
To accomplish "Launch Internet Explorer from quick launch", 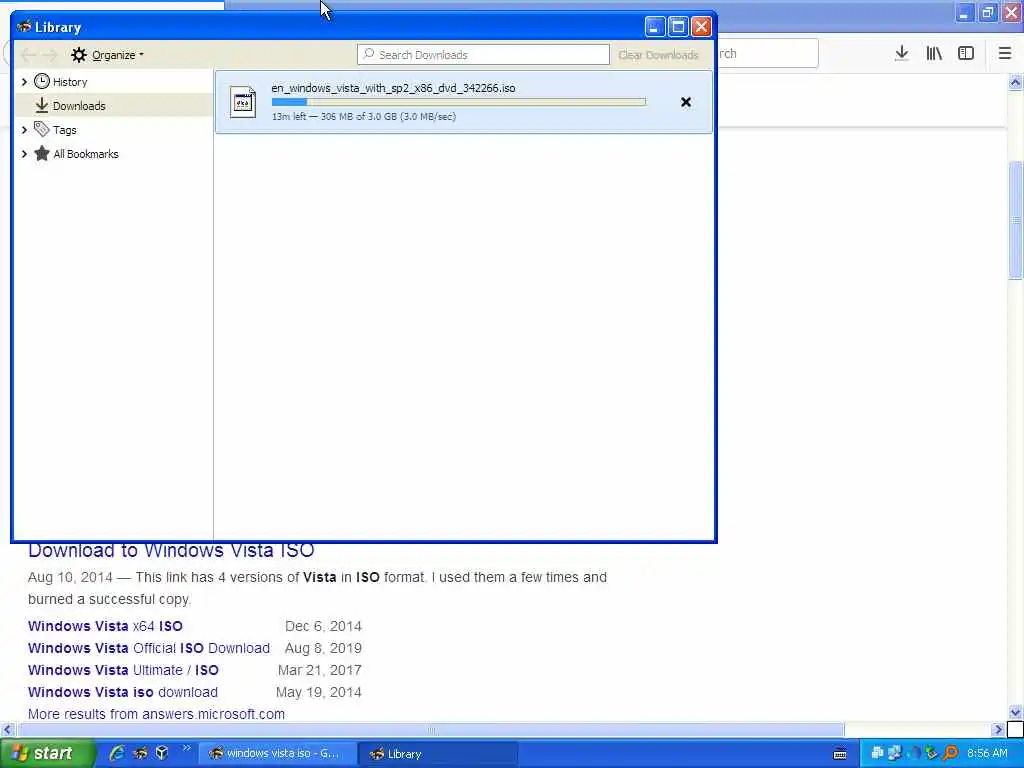I will coord(118,754).
